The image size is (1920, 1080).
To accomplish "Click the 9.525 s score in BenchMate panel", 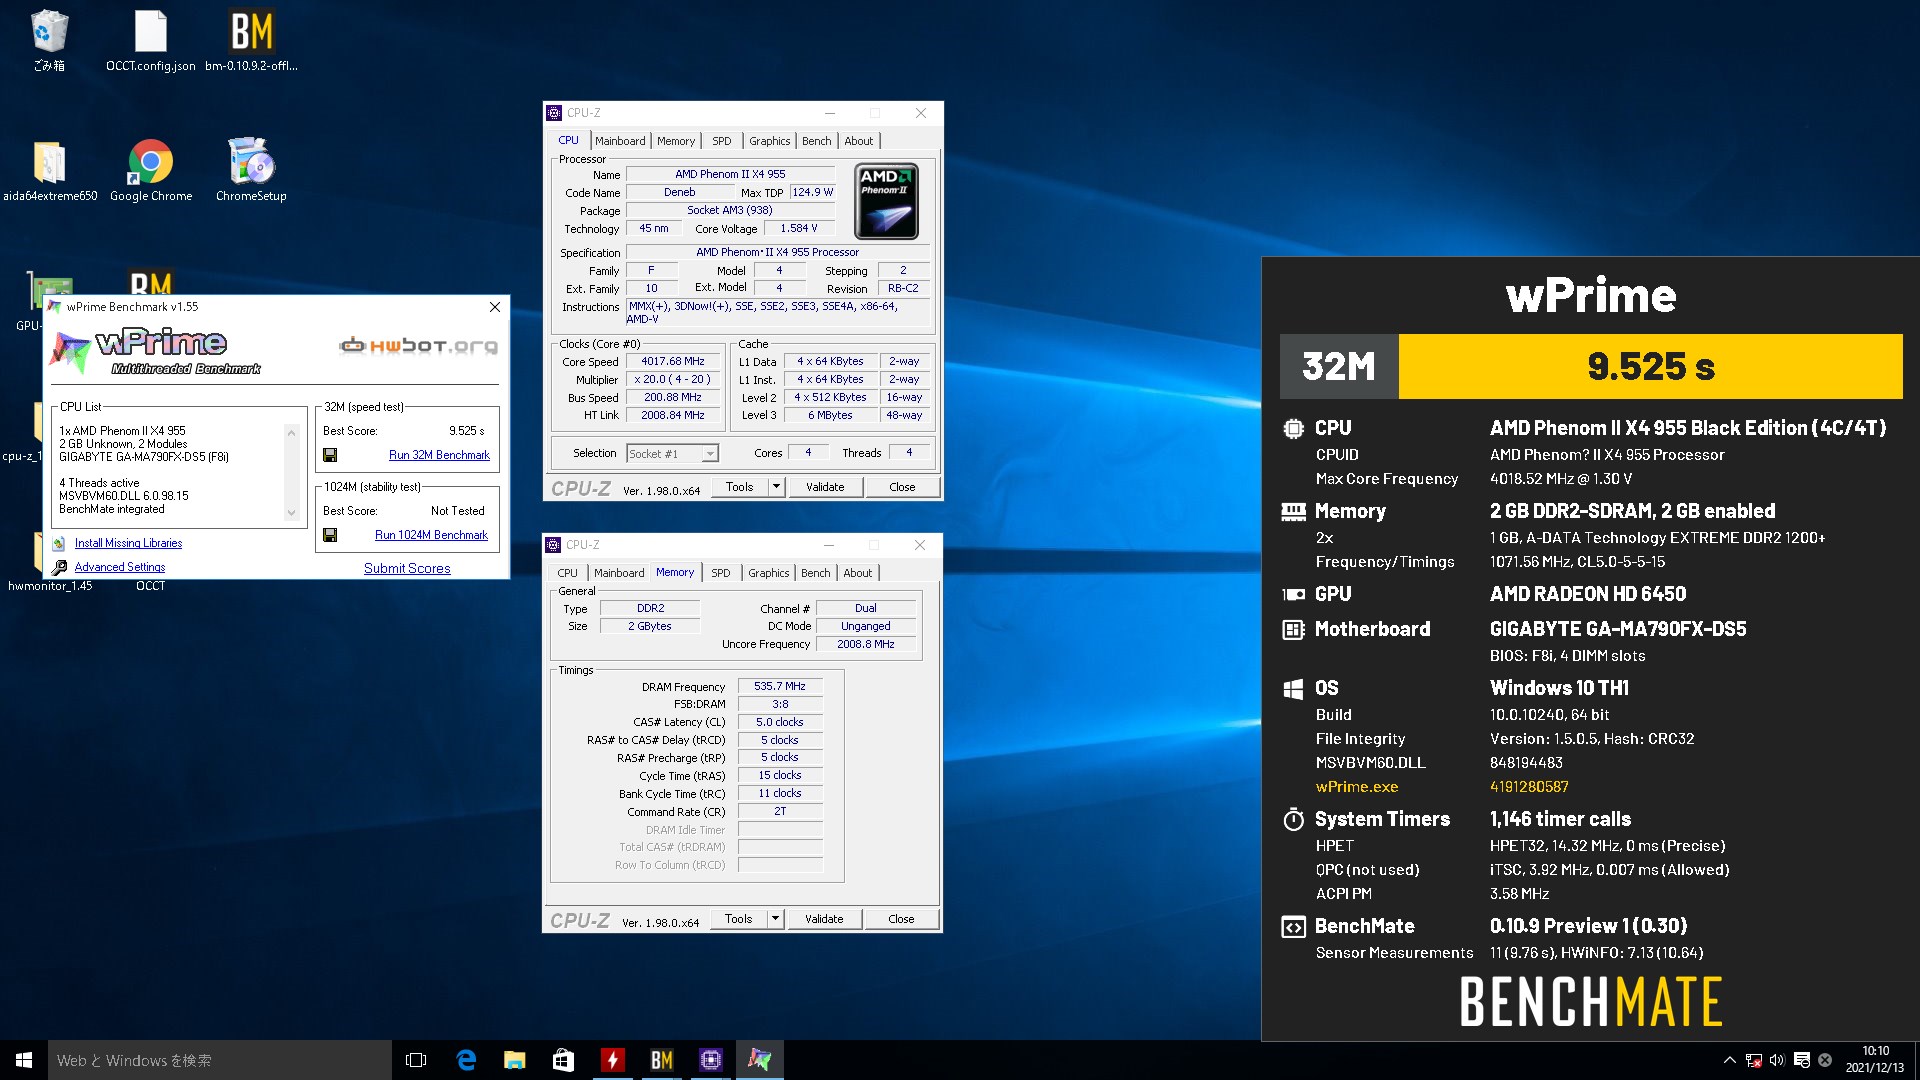I will pos(1651,367).
